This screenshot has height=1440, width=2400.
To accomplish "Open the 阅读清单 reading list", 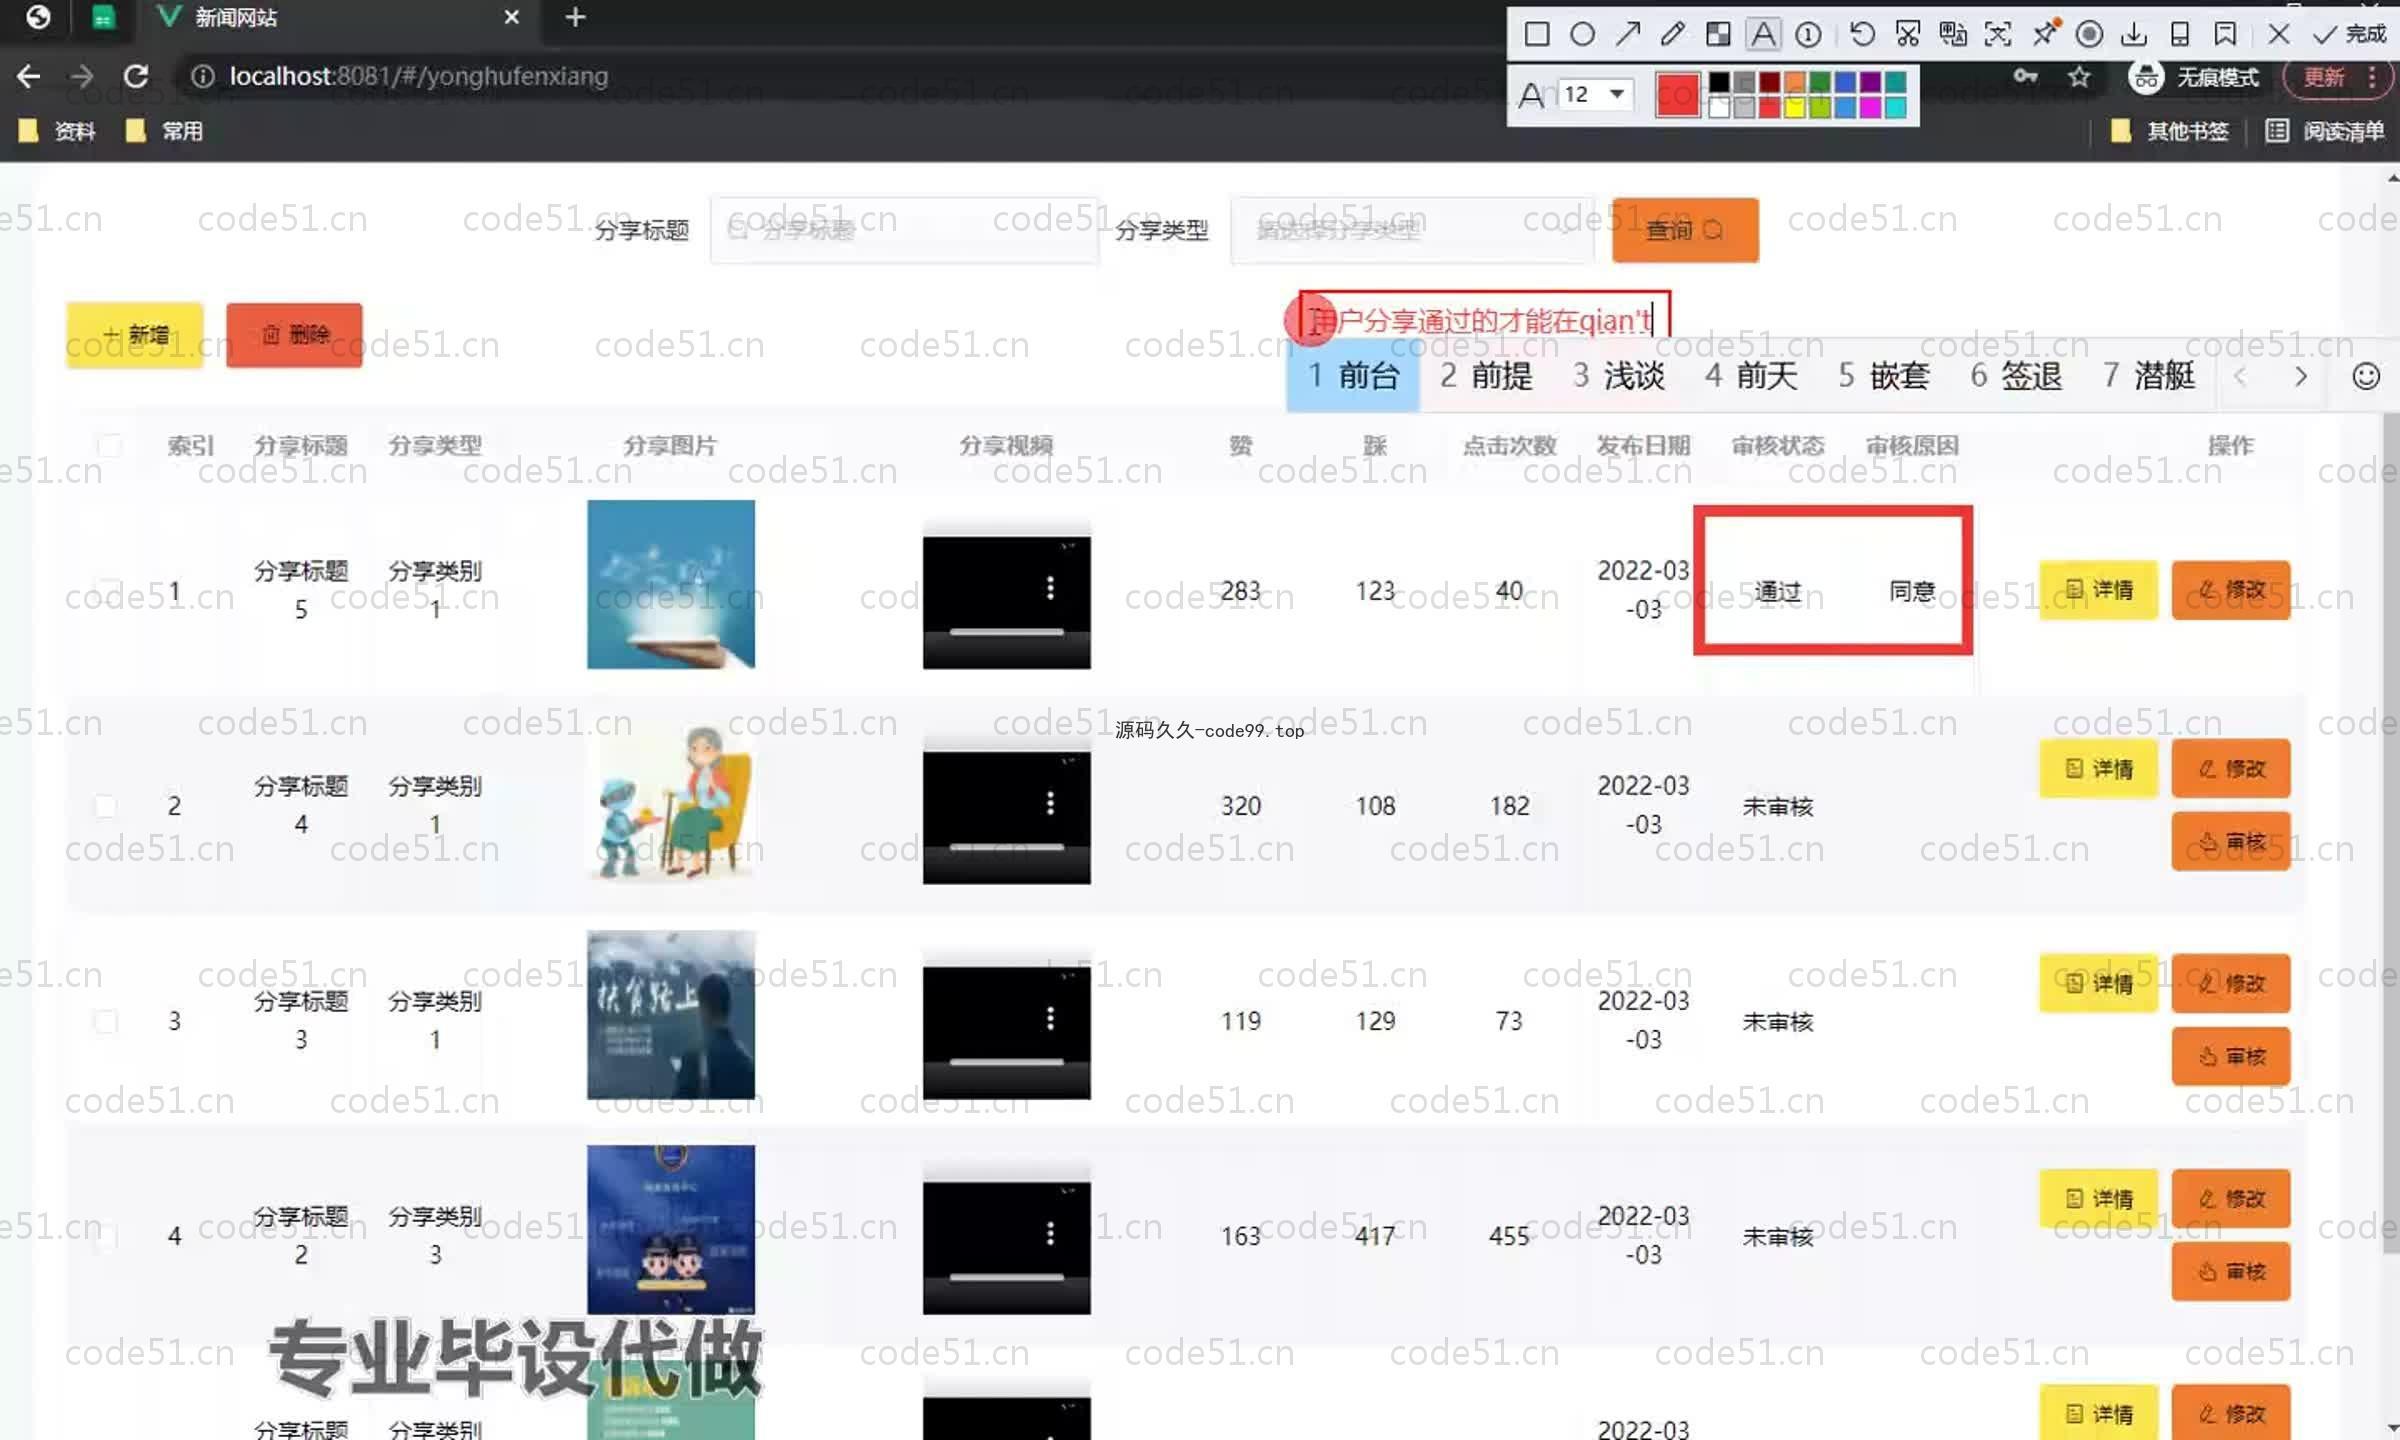I will [2325, 131].
